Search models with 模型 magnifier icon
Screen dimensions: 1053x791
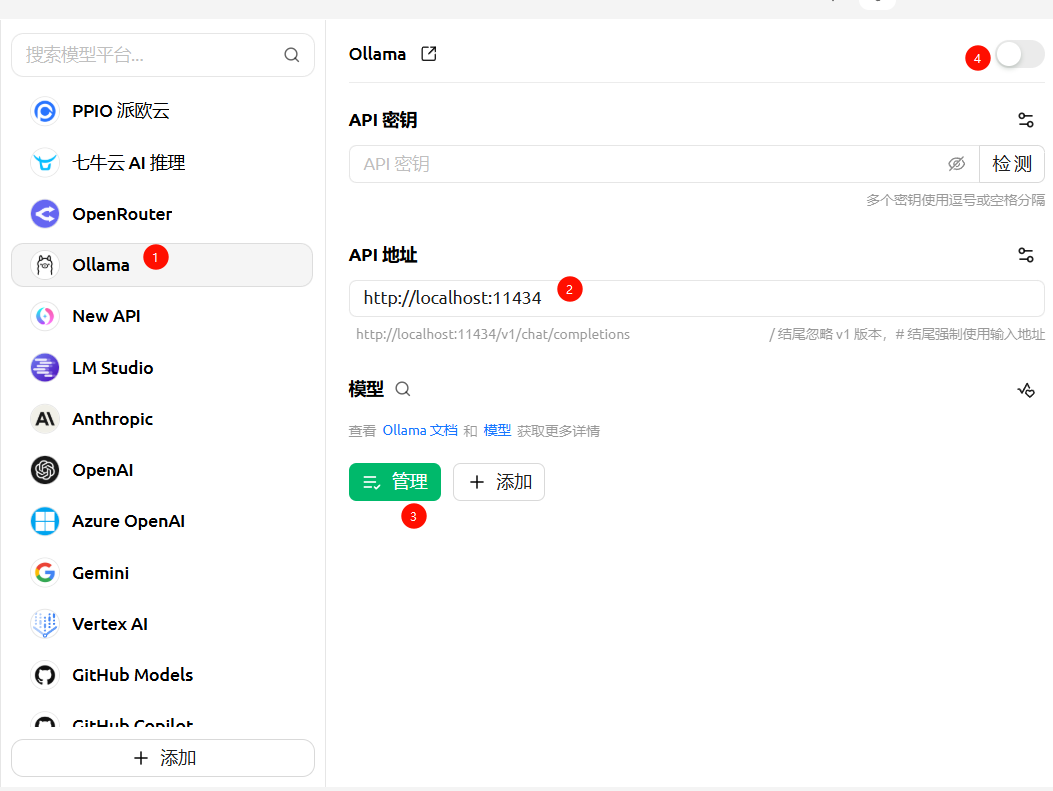point(402,389)
